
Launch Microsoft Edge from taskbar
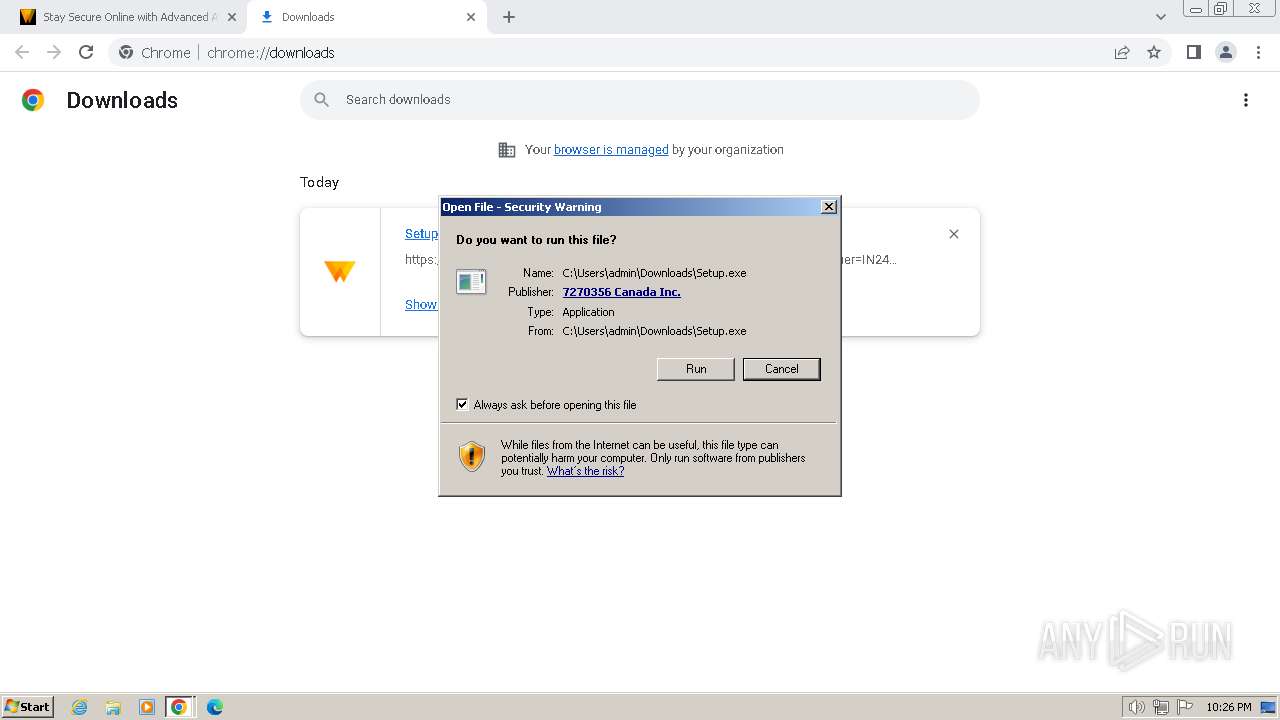point(214,707)
